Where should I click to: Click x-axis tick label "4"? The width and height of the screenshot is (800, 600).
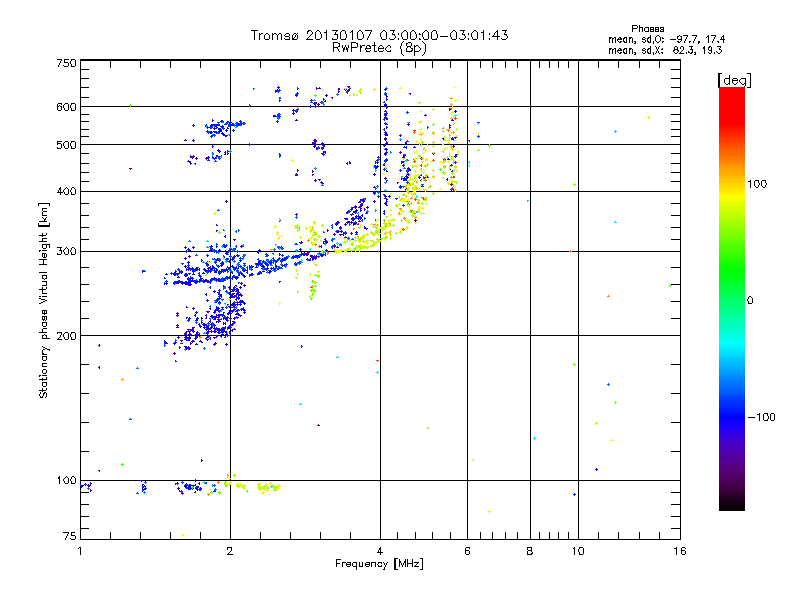tap(380, 551)
